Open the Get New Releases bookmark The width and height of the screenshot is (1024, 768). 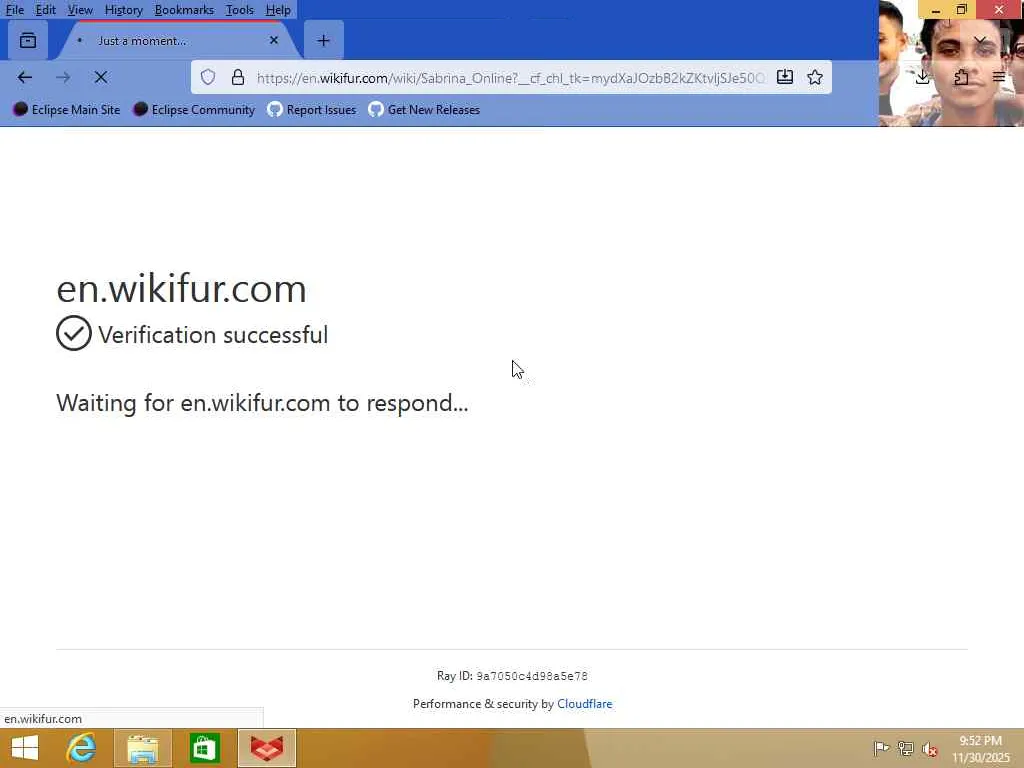(x=424, y=110)
